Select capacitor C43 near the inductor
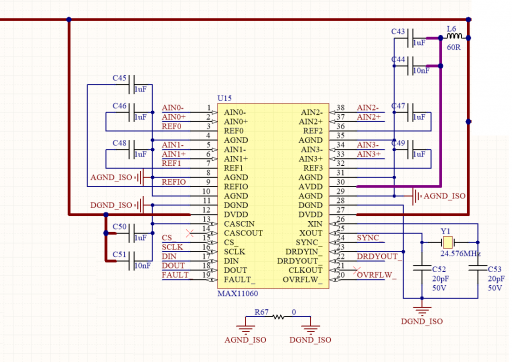This screenshot has width=512, height=362. (410, 38)
